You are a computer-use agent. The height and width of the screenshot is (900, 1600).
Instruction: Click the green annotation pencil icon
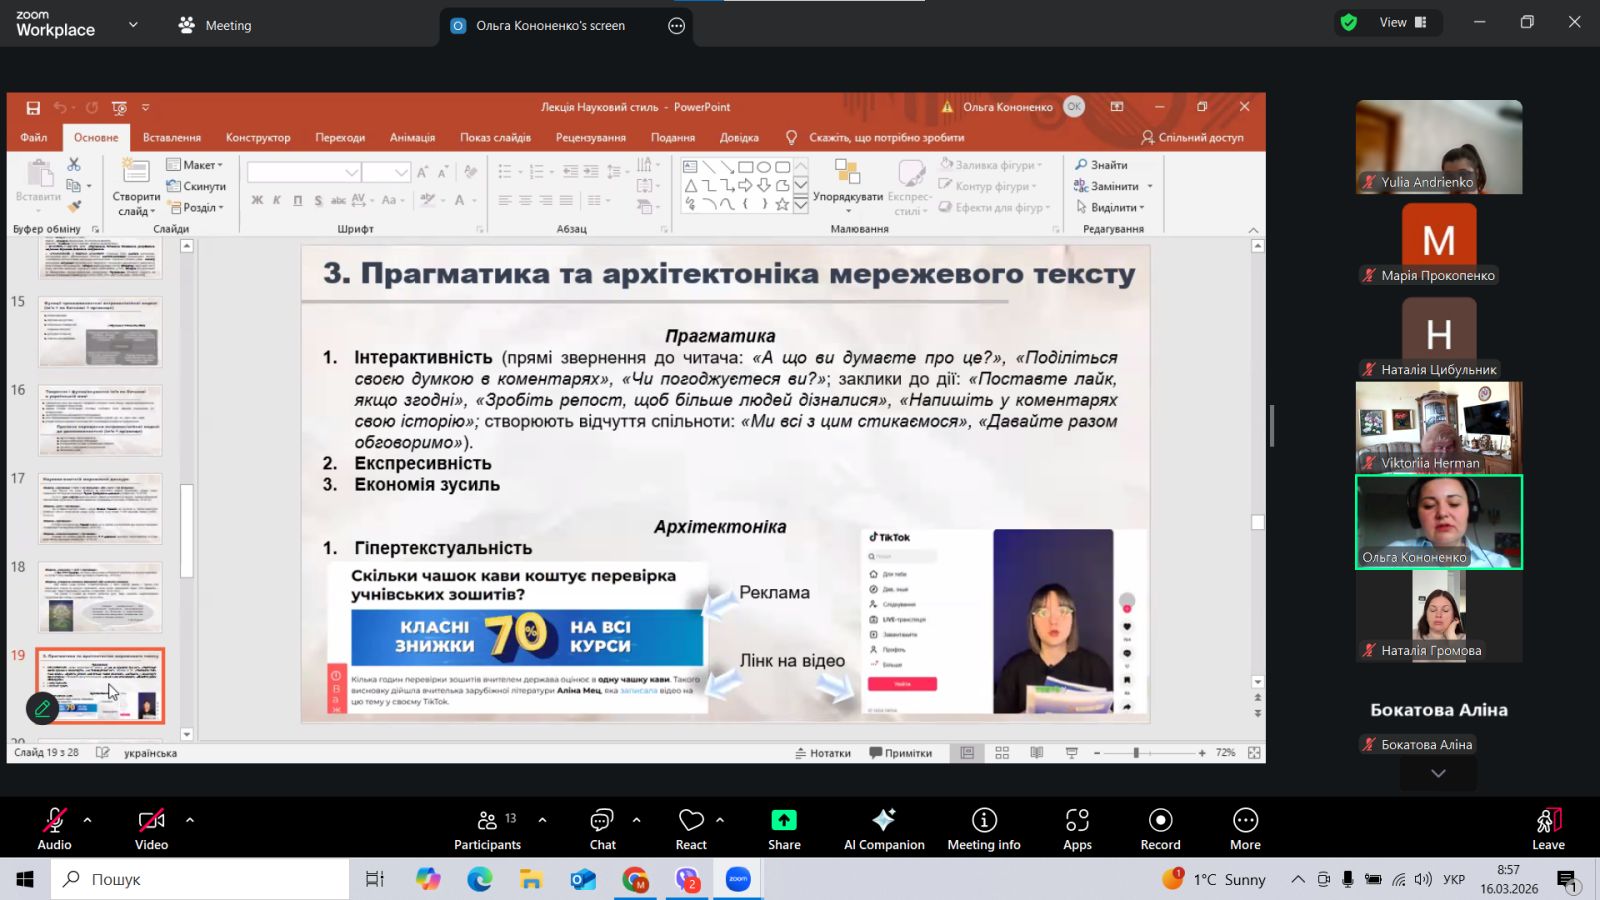pyautogui.click(x=42, y=709)
